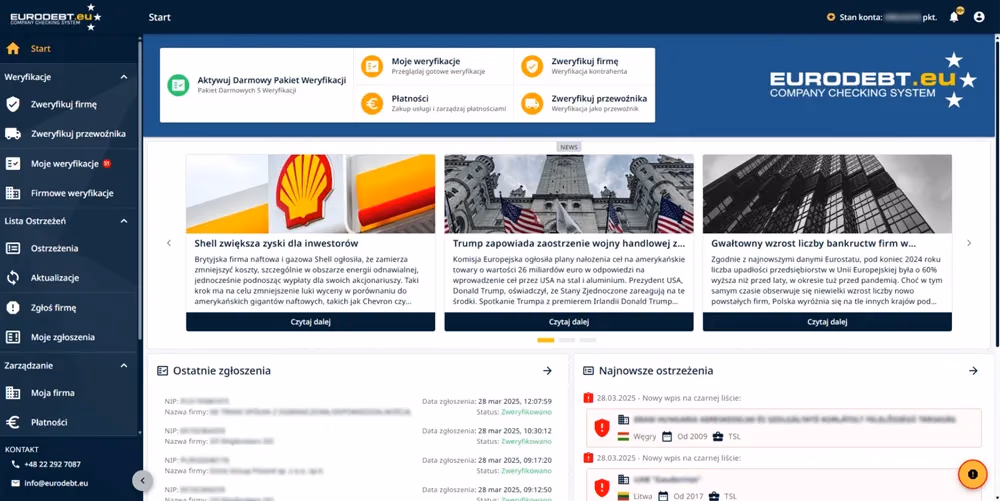Screen dimensions: 1000x501
Task: Click headline Shell zwiększa zyski dla inwestorów
Action: (276, 243)
